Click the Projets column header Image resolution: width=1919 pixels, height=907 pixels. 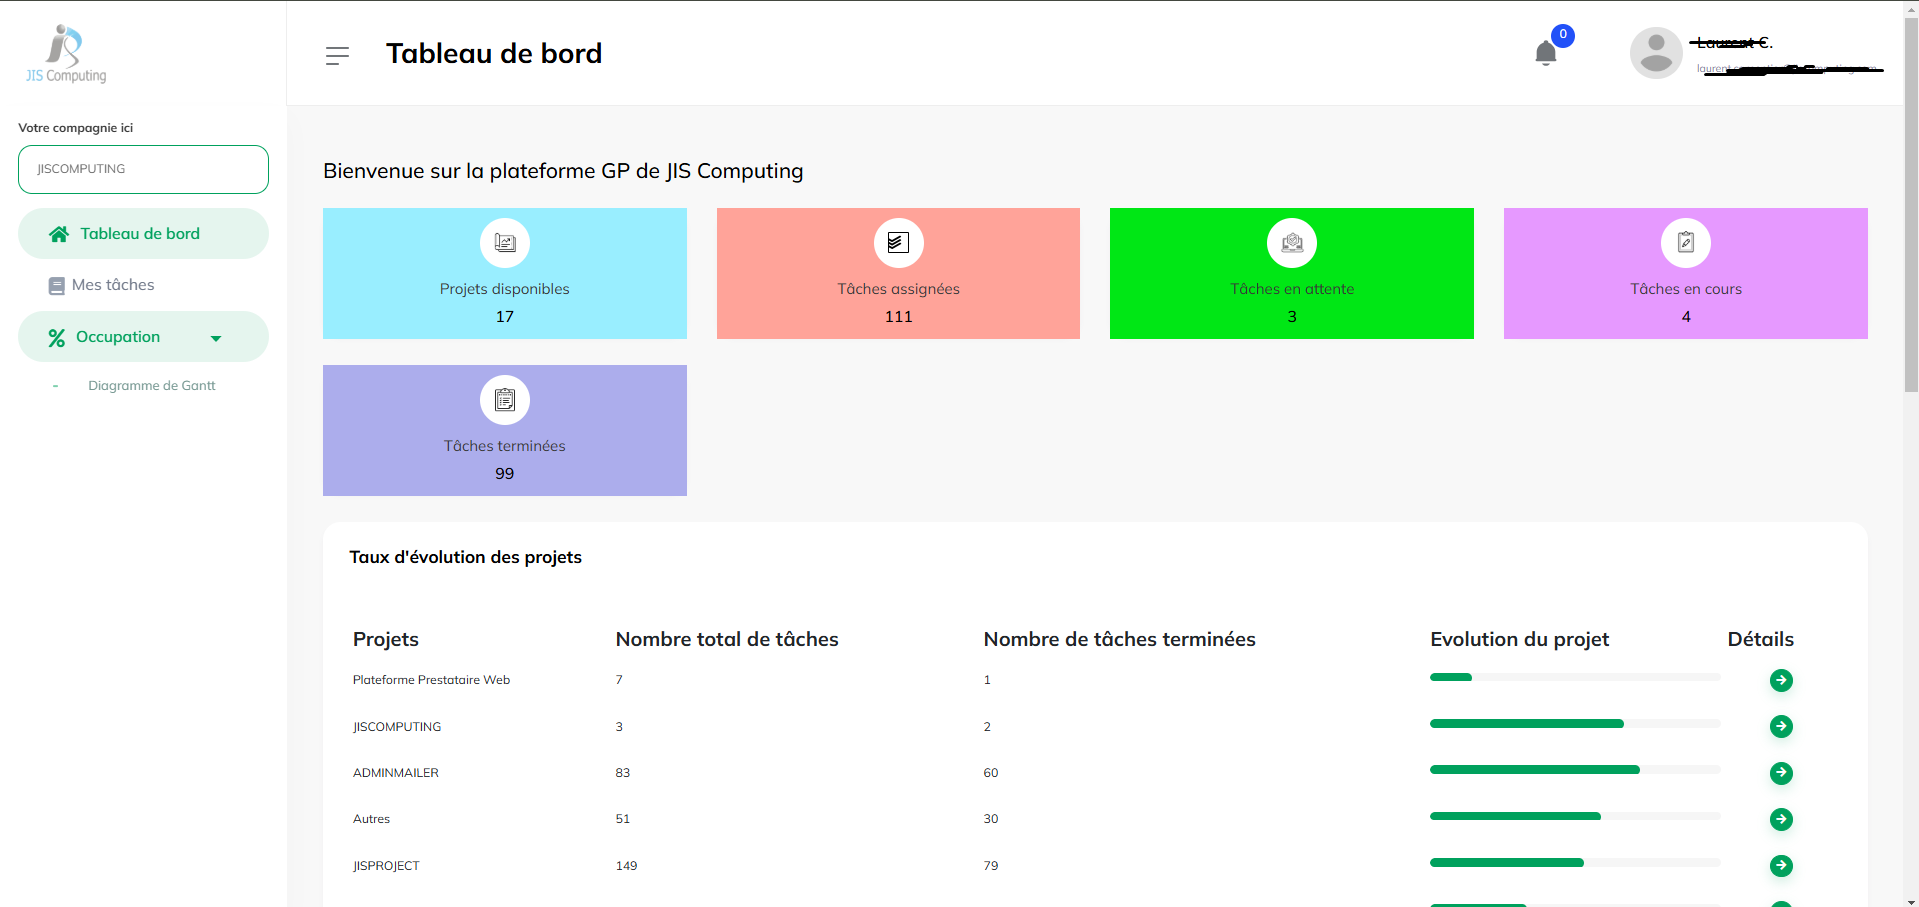coord(386,640)
